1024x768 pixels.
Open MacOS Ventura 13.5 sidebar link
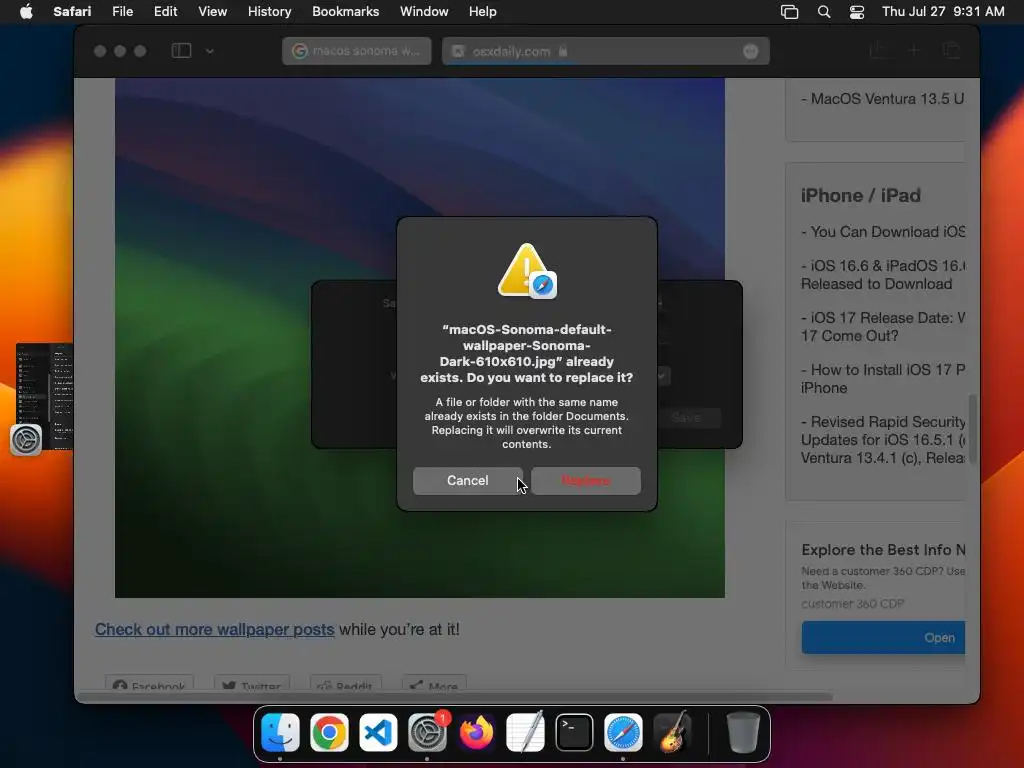[x=882, y=99]
